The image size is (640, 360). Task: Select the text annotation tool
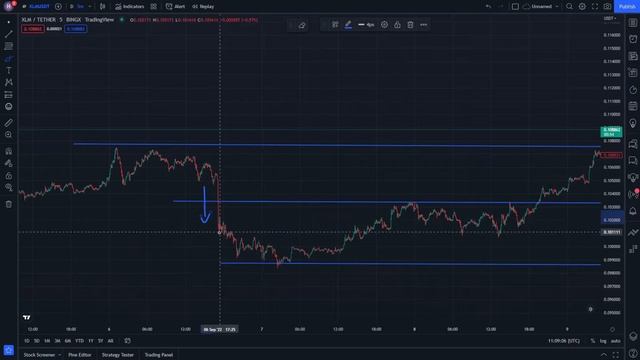[x=9, y=71]
